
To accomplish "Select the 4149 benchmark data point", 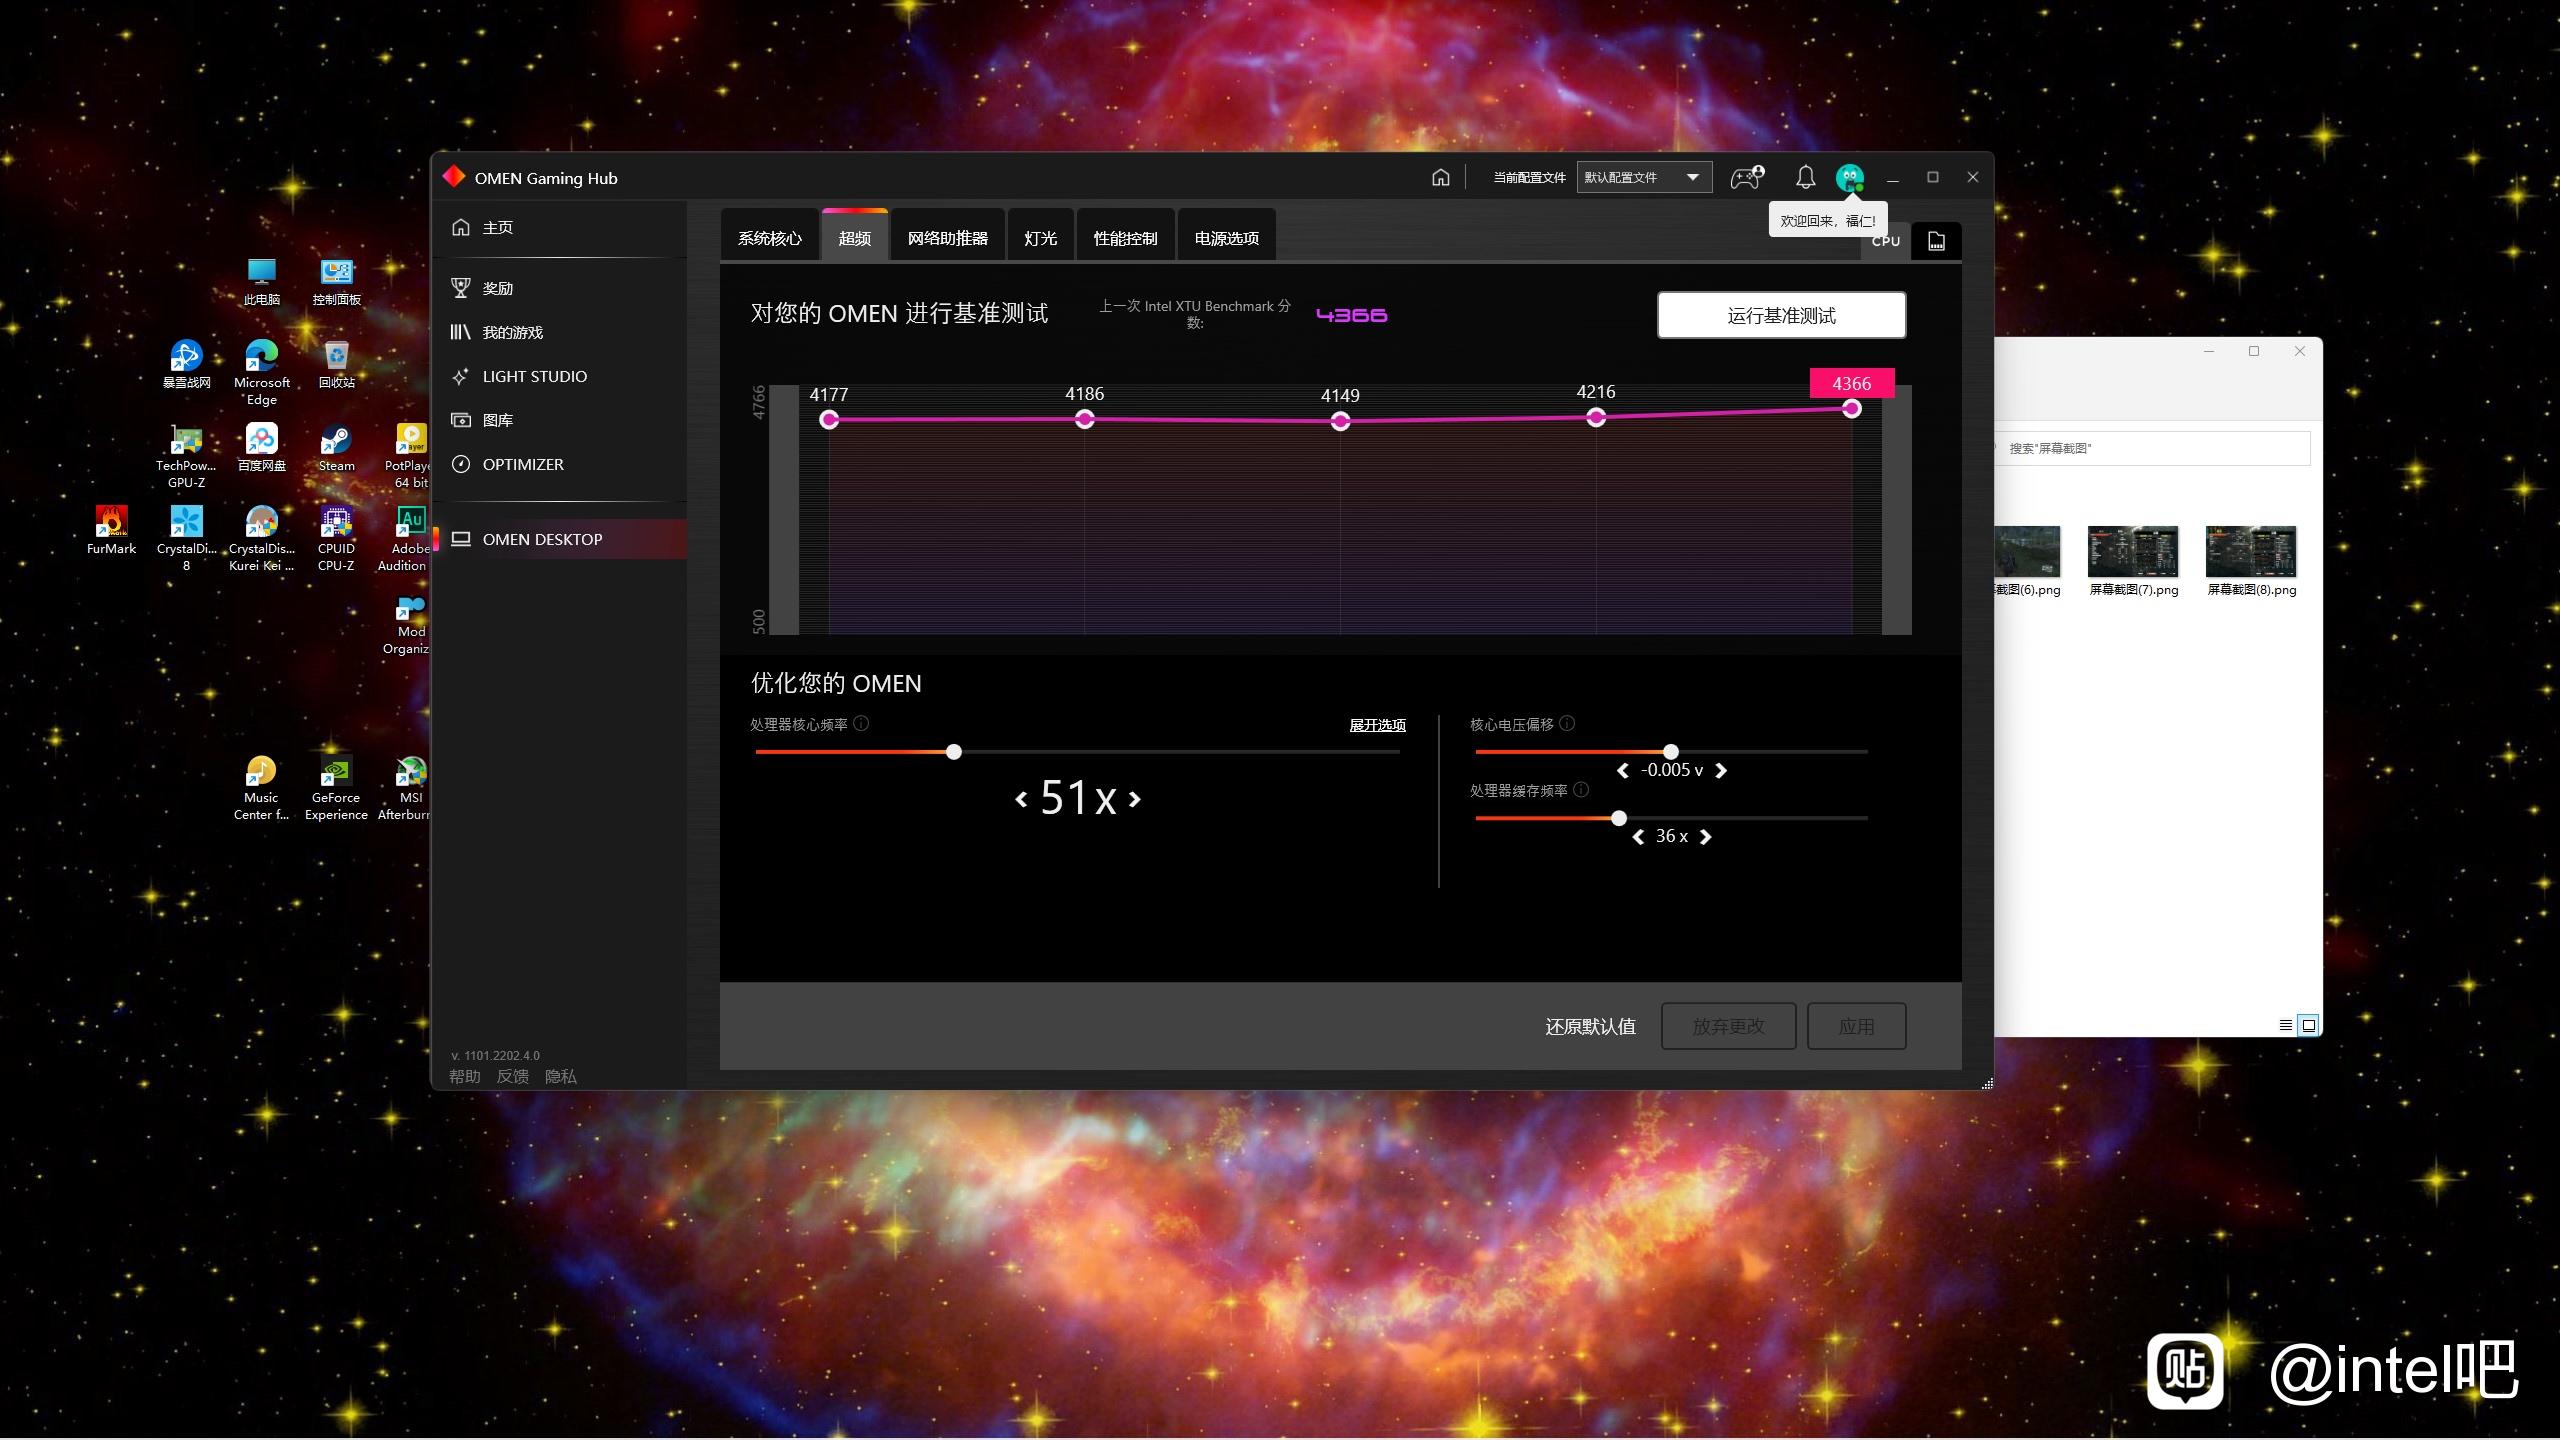I will [1340, 421].
